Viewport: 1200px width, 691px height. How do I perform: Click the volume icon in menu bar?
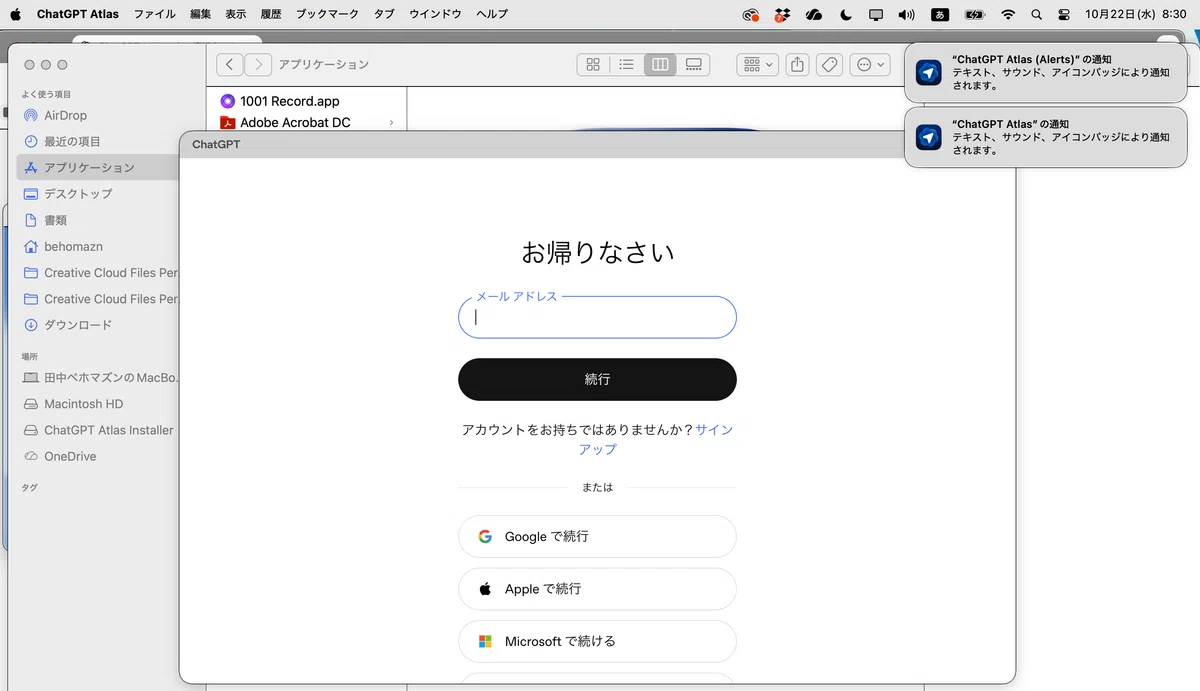[x=906, y=14]
